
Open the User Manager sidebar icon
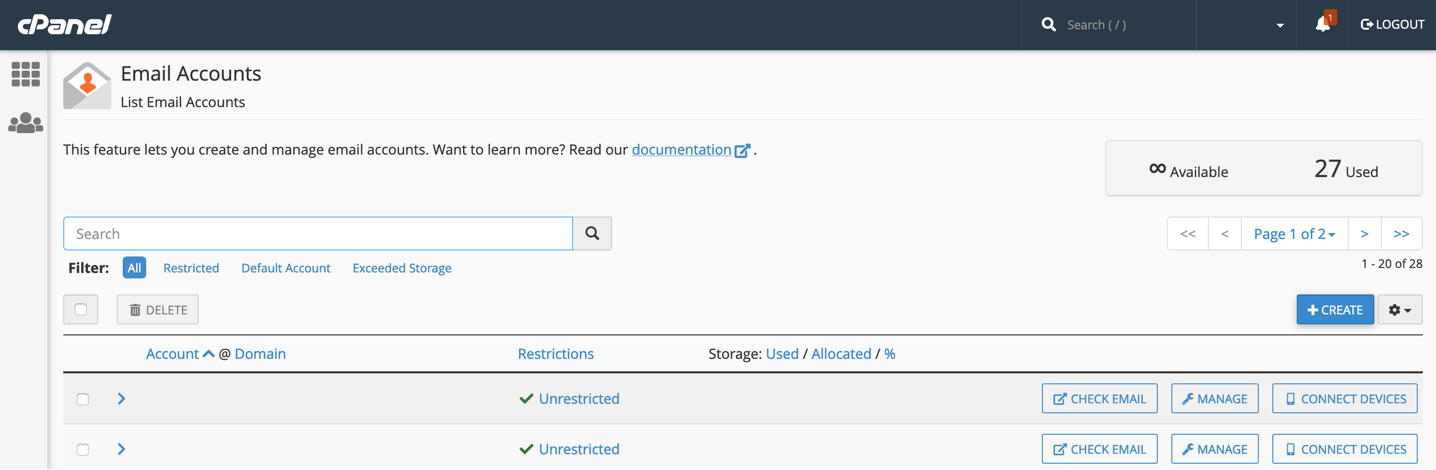(26, 124)
